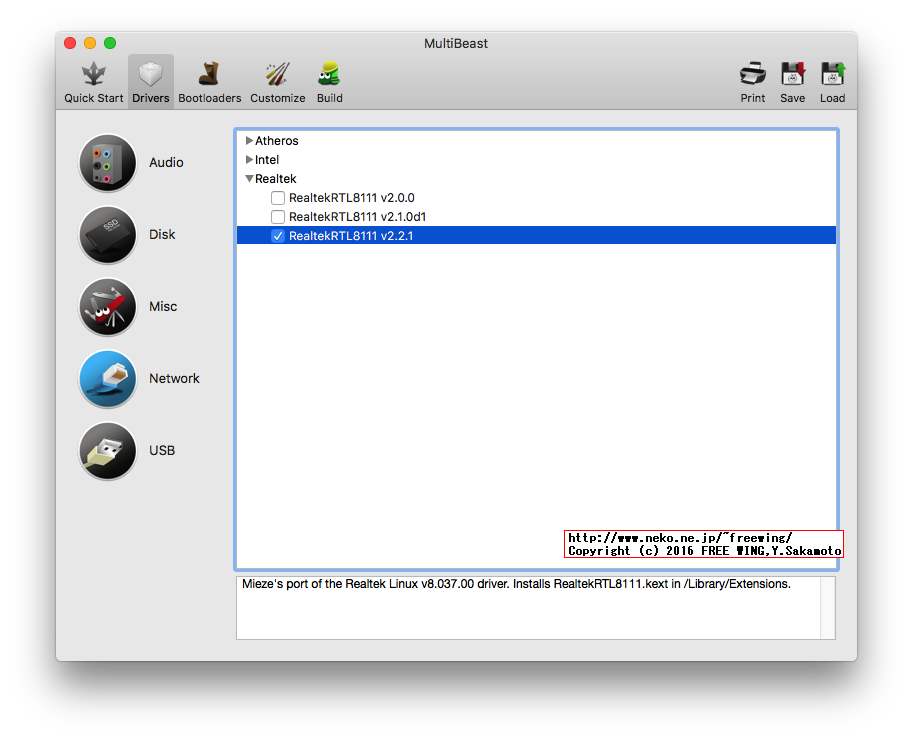913x741 pixels.
Task: Expand the Intel driver group
Action: [x=249, y=159]
